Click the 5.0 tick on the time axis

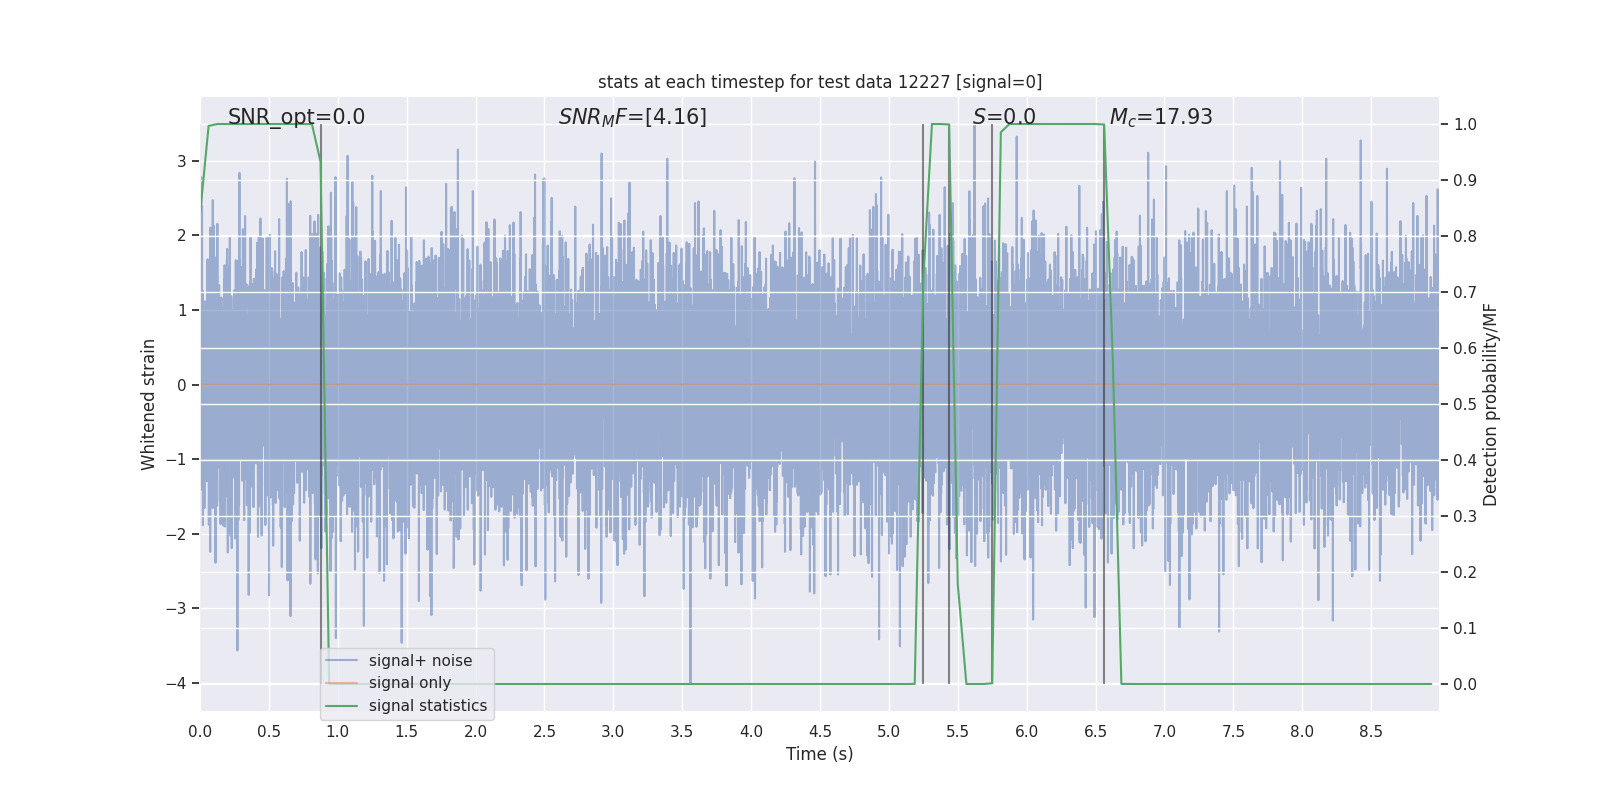tap(889, 731)
